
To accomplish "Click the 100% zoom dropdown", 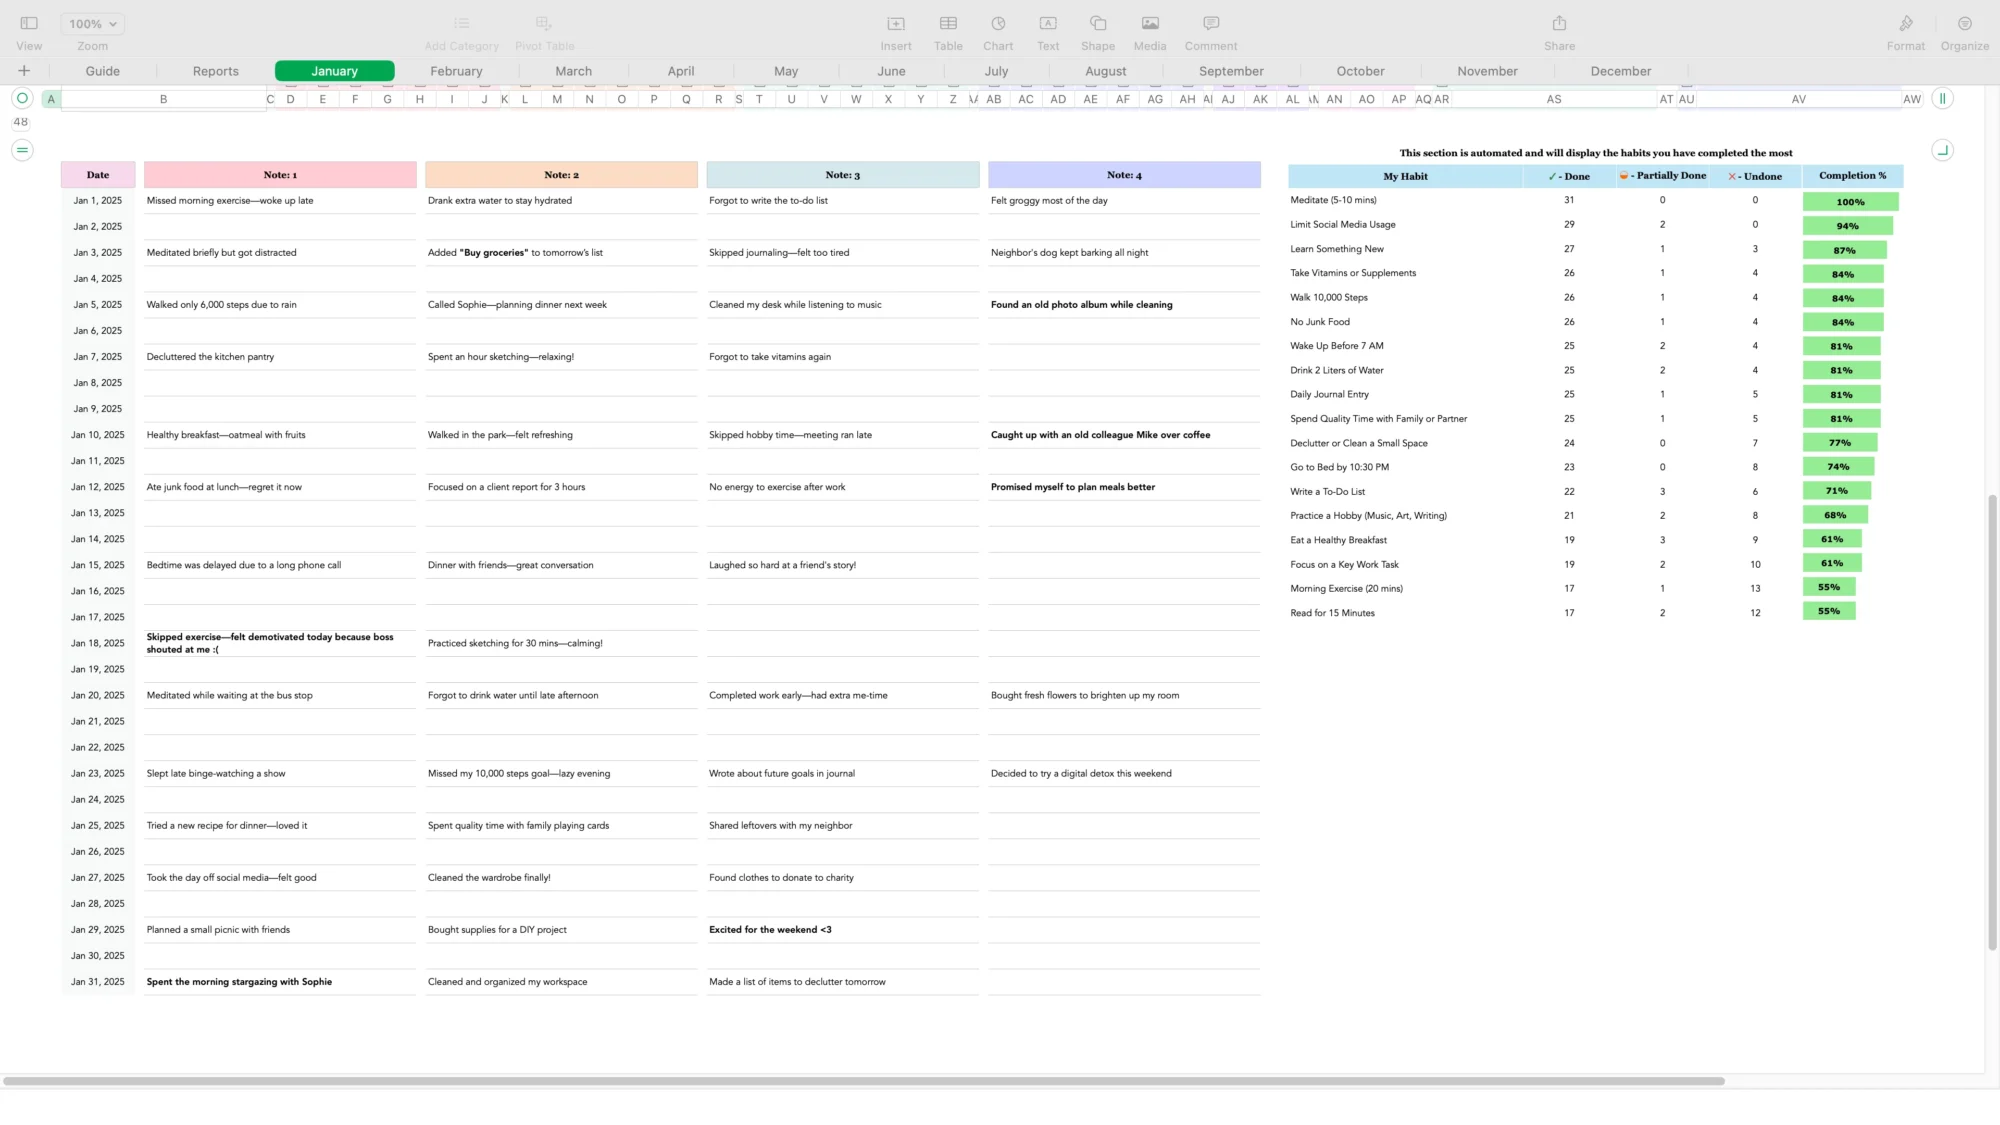I will 92,23.
